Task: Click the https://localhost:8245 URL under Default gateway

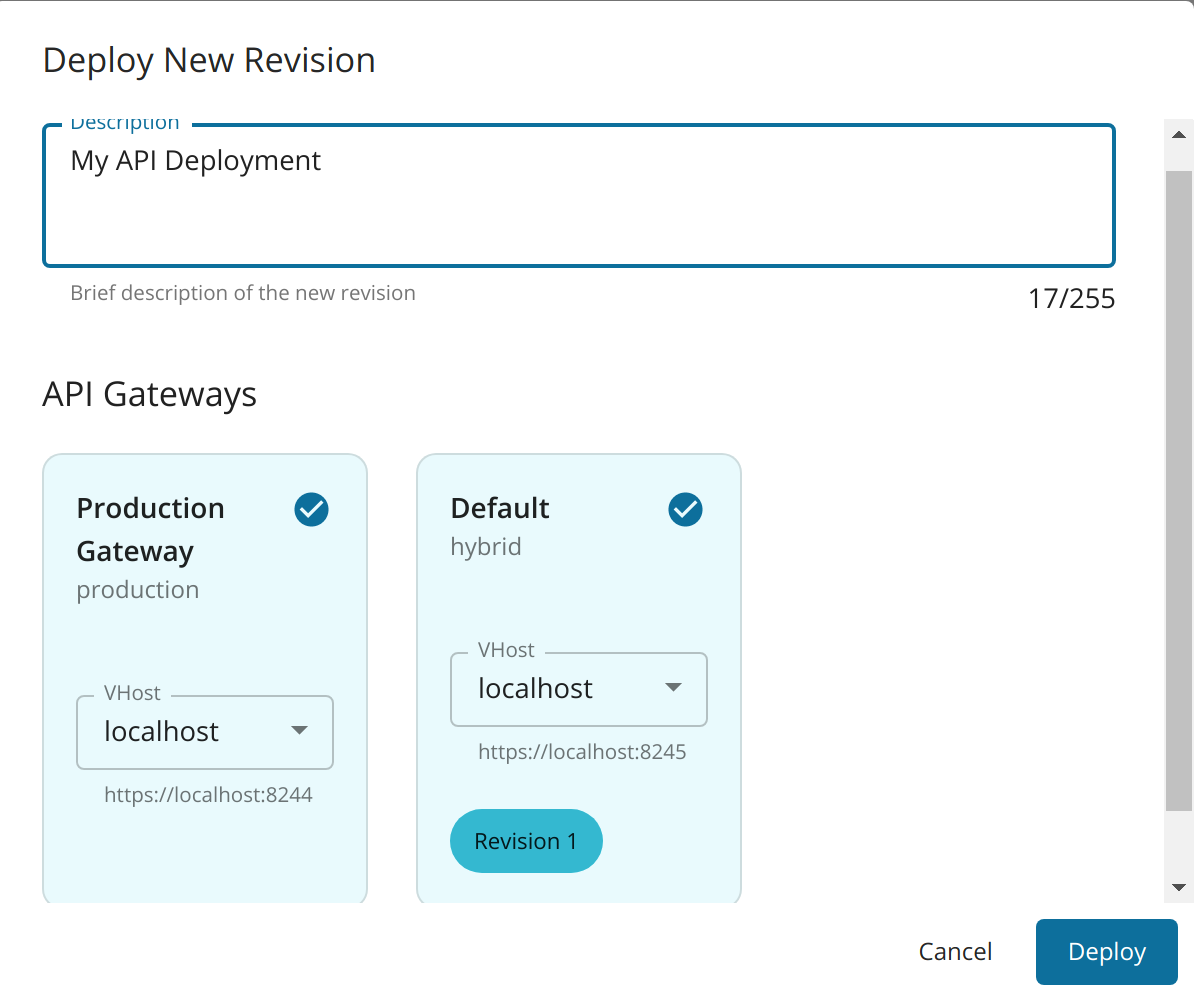Action: (x=582, y=751)
